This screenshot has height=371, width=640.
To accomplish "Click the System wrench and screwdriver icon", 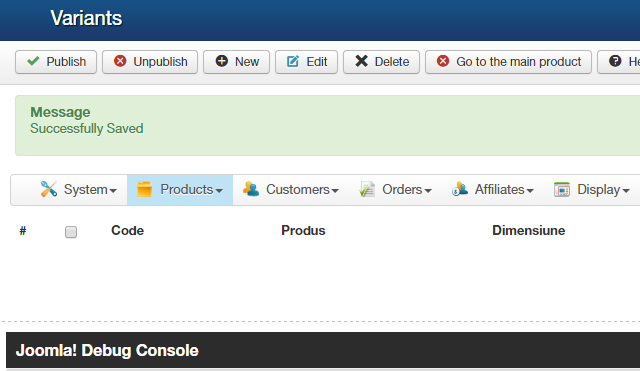I will pos(49,189).
